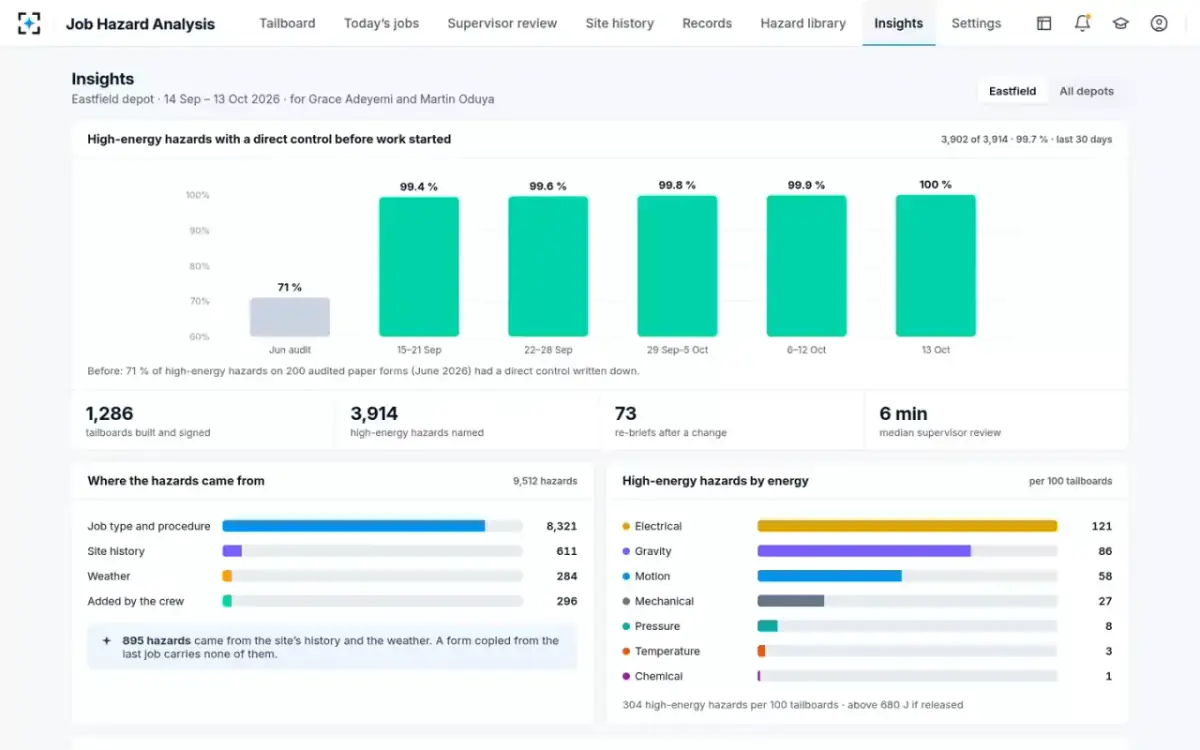The image size is (1200, 750).
Task: Click the Weather hazards bar
Action: pos(372,576)
